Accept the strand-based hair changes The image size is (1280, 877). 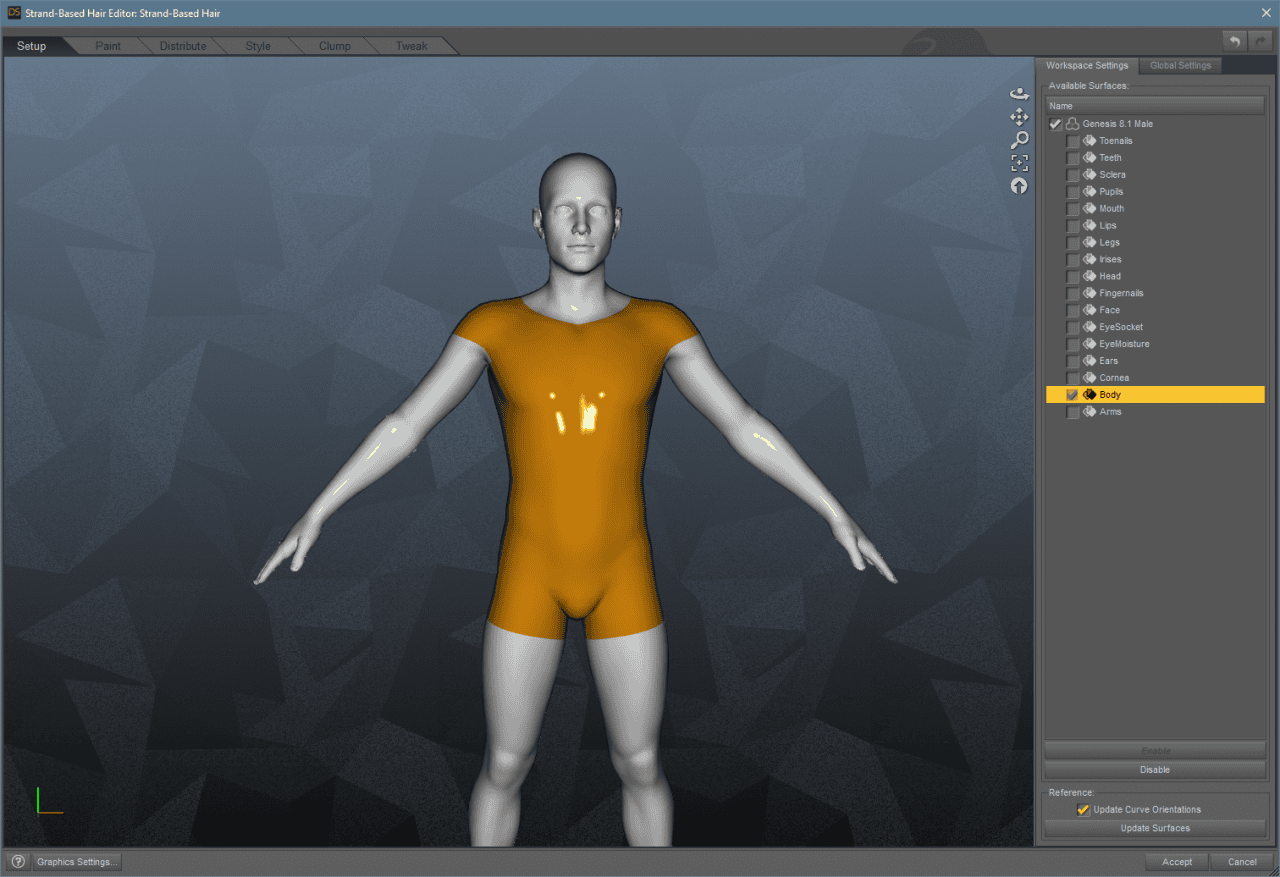click(1177, 861)
